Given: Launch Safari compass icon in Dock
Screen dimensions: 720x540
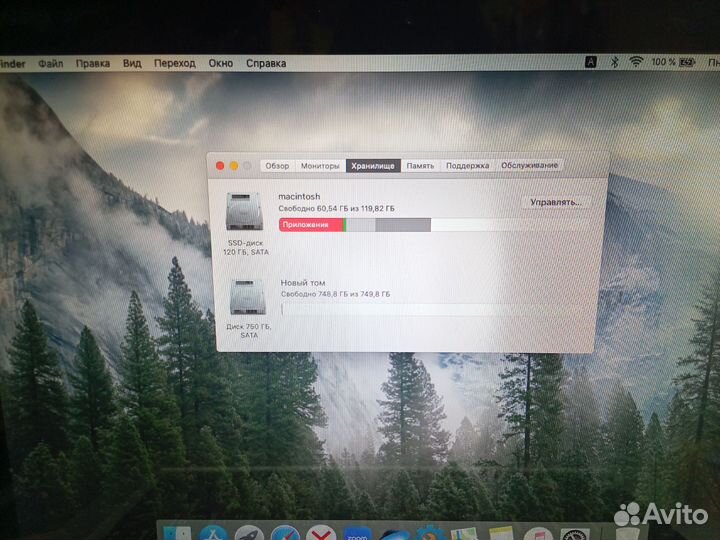Looking at the screenshot, I should pos(285,533).
